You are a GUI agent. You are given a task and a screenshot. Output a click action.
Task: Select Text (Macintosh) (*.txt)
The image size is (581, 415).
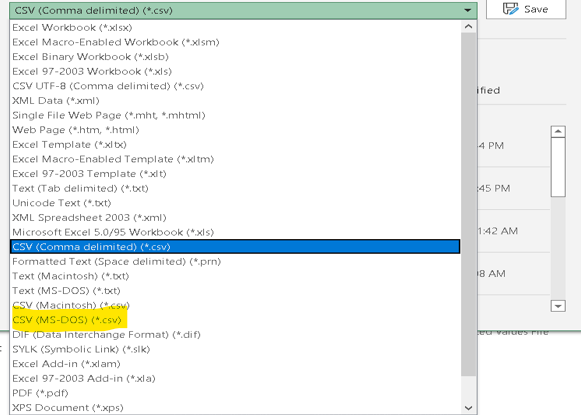click(x=235, y=276)
